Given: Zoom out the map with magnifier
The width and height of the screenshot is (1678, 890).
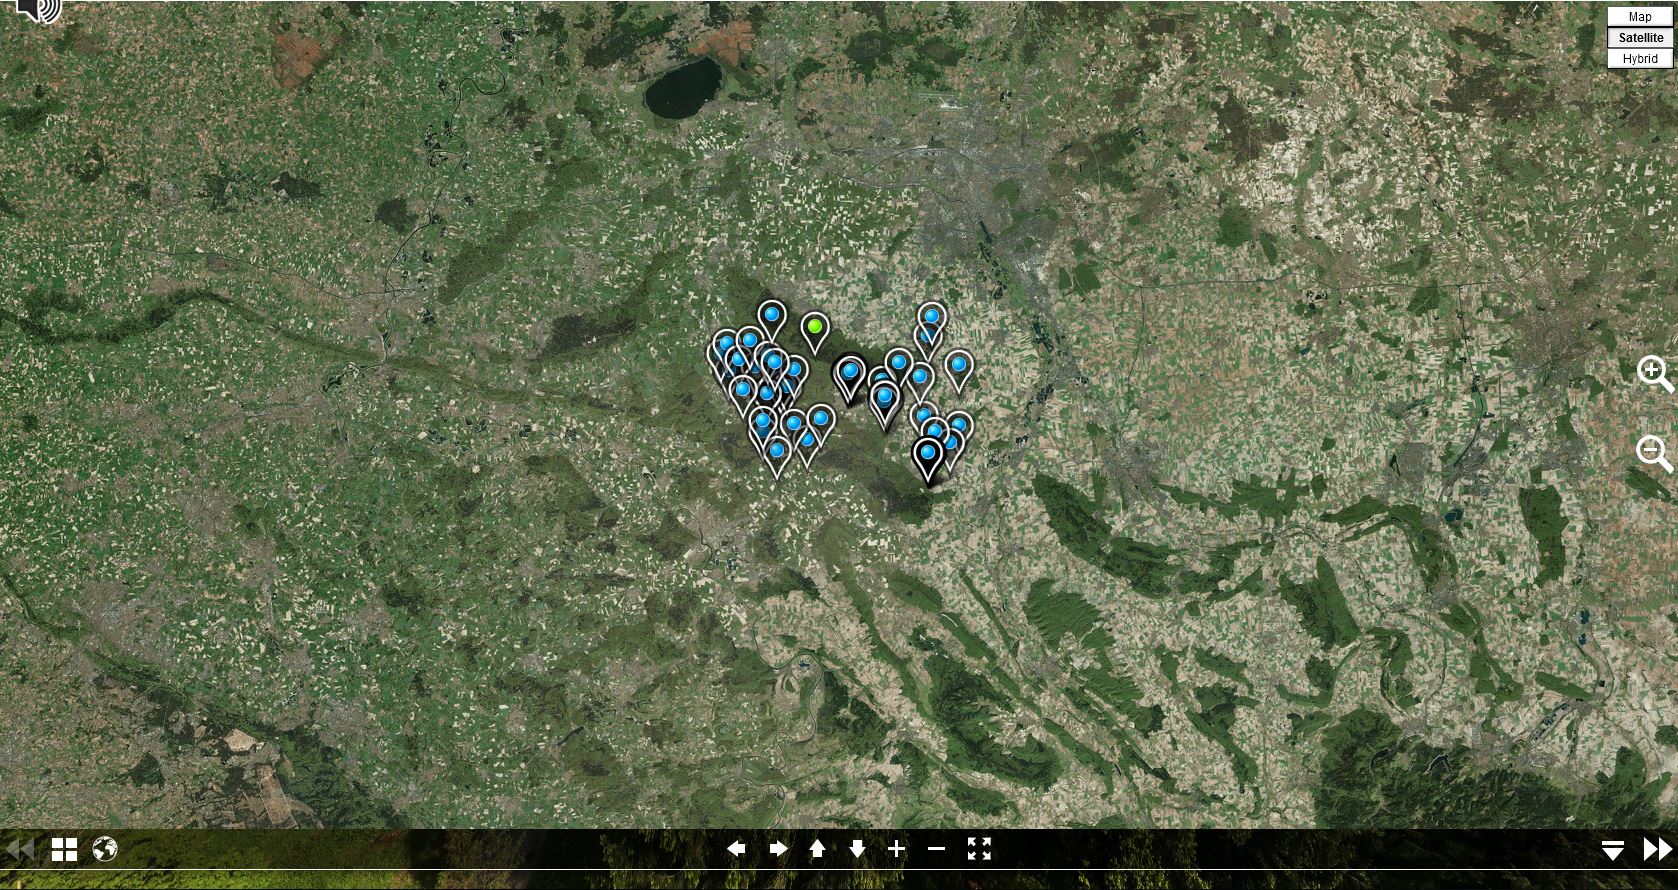Looking at the screenshot, I should 1653,453.
